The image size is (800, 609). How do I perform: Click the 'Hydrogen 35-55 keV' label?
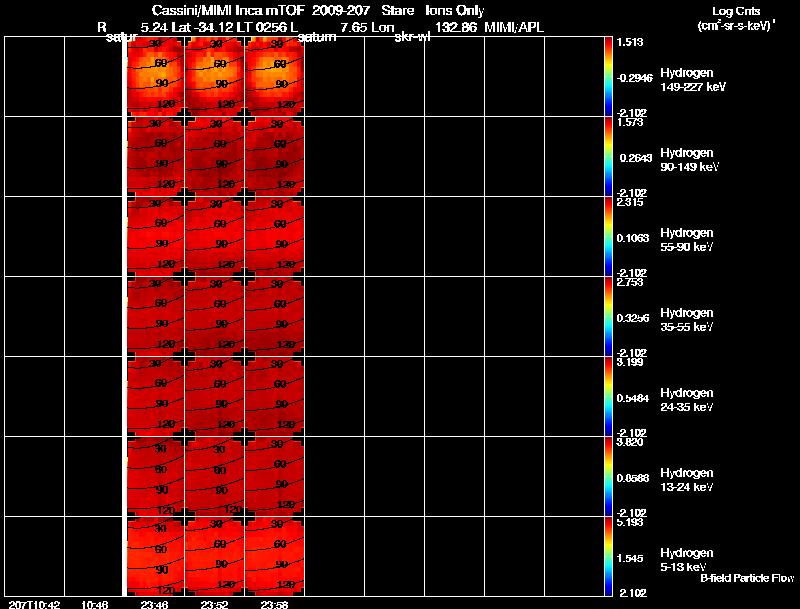tap(687, 320)
